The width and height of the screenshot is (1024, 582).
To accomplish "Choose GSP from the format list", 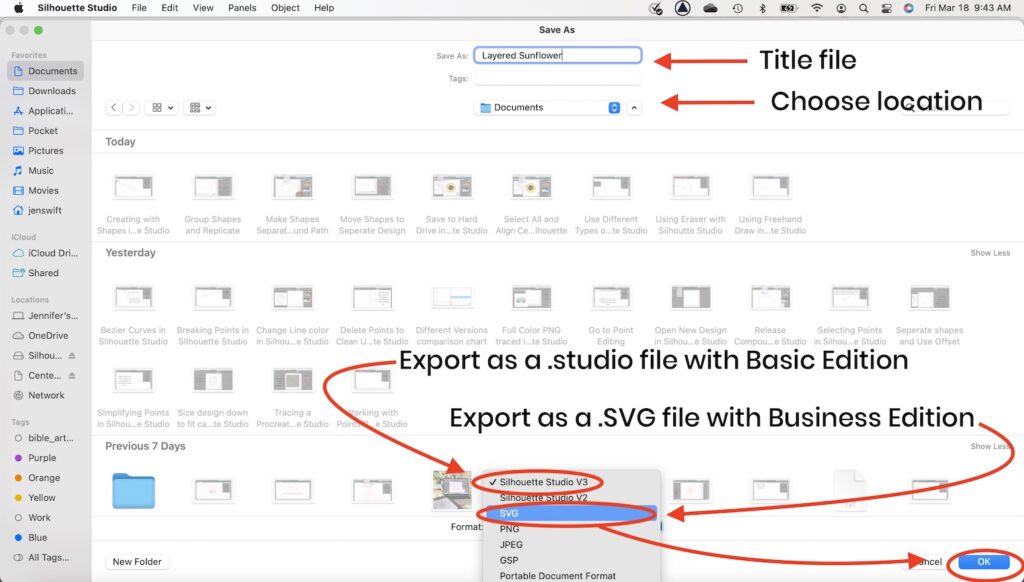I will (x=571, y=560).
